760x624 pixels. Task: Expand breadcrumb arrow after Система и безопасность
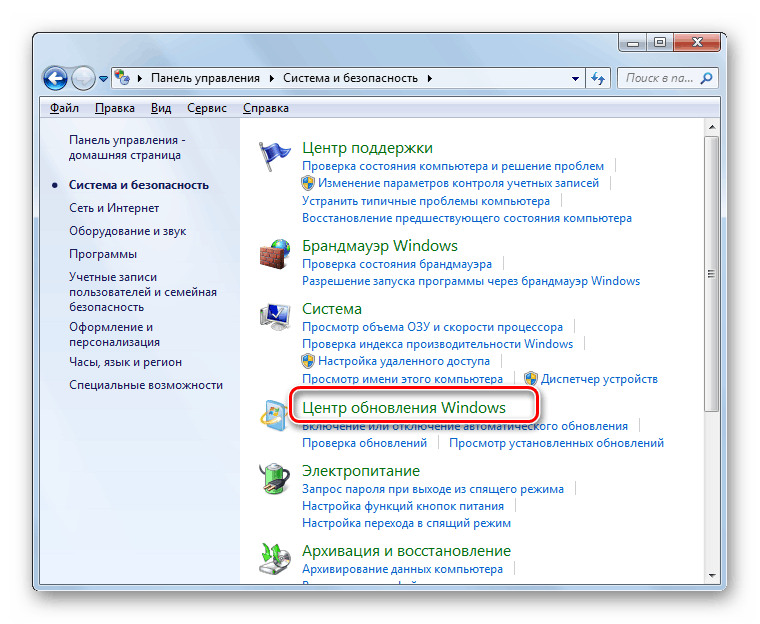(429, 78)
